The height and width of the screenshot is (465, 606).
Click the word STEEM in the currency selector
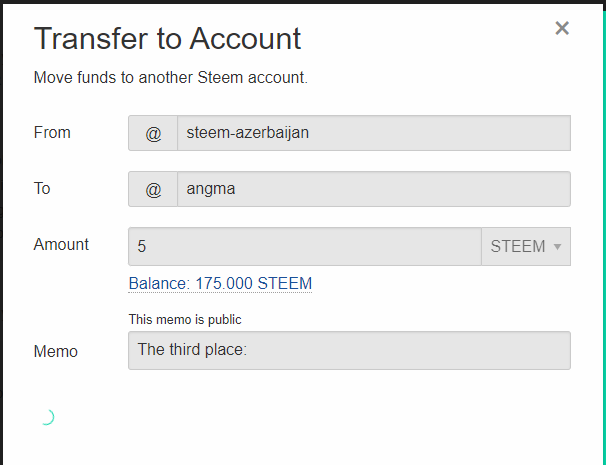coord(518,247)
